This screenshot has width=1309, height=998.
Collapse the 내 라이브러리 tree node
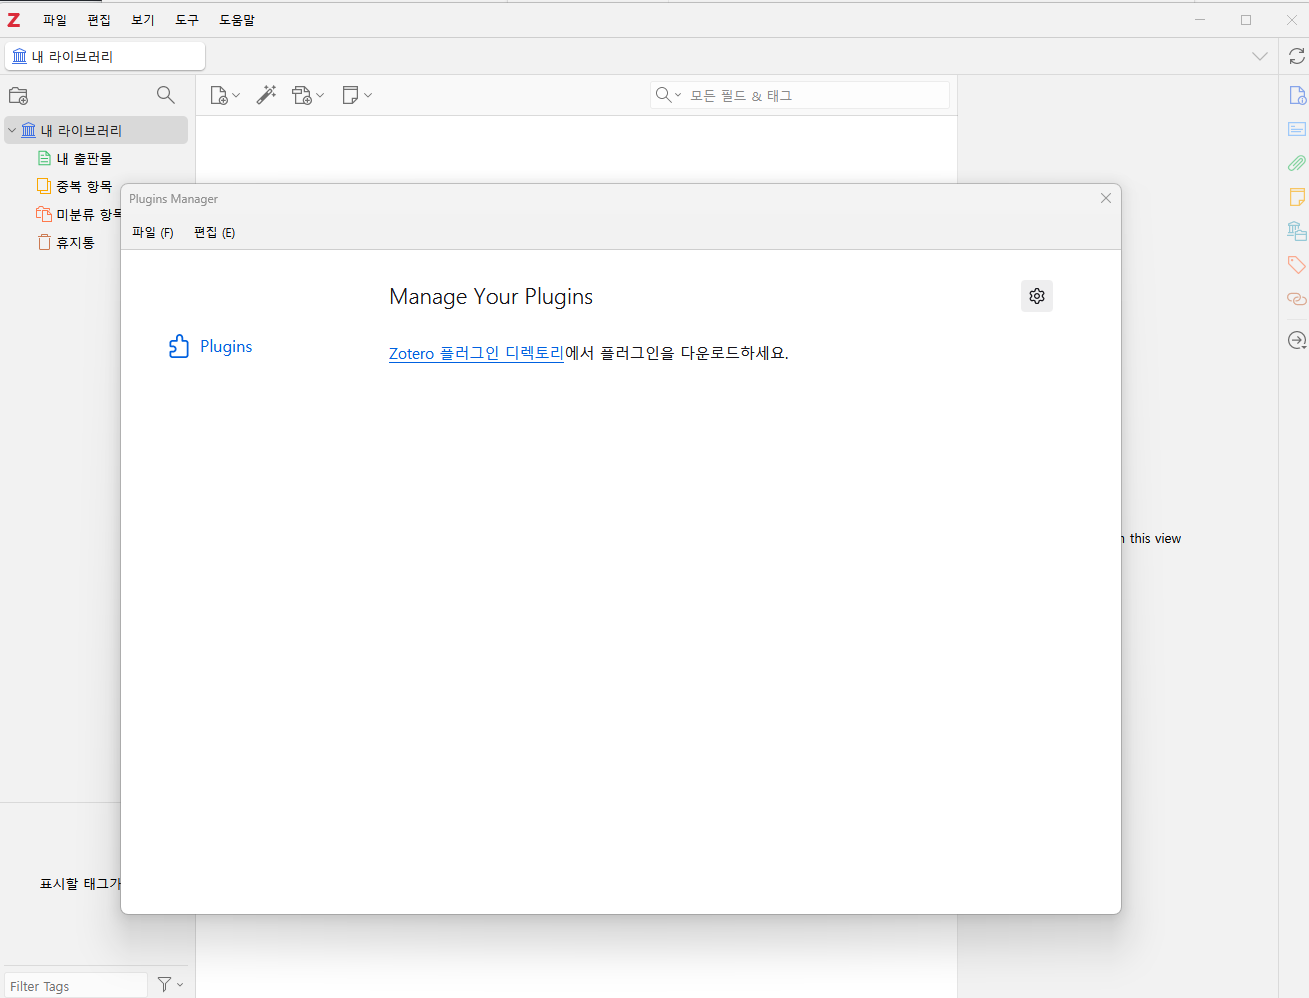(12, 130)
